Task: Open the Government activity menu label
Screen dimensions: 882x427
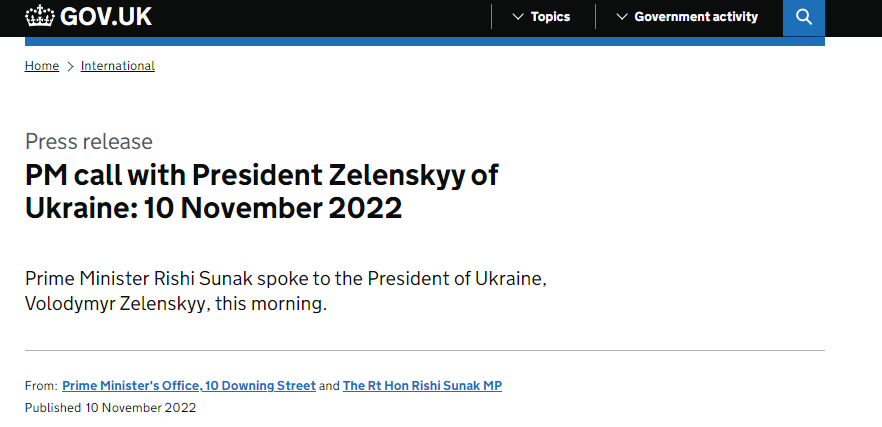Action: click(x=696, y=17)
